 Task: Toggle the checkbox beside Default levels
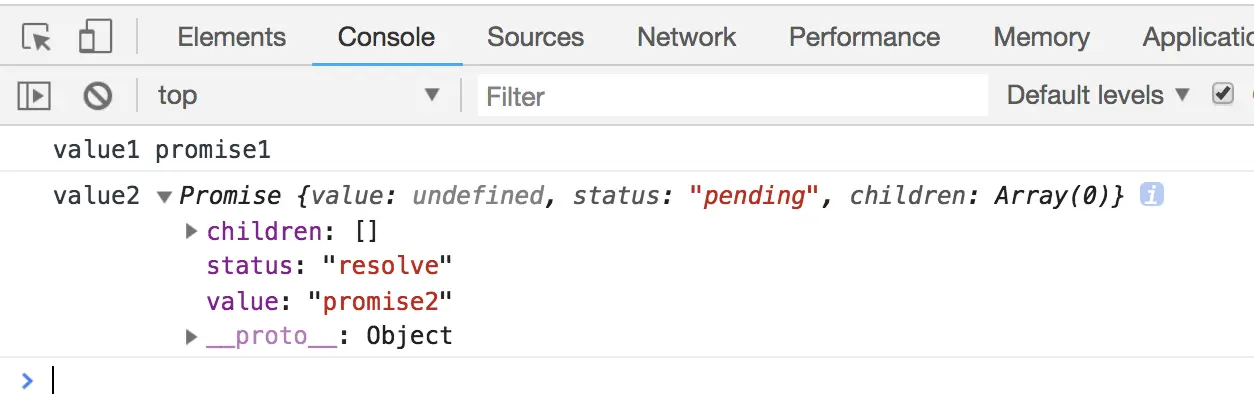click(1222, 94)
